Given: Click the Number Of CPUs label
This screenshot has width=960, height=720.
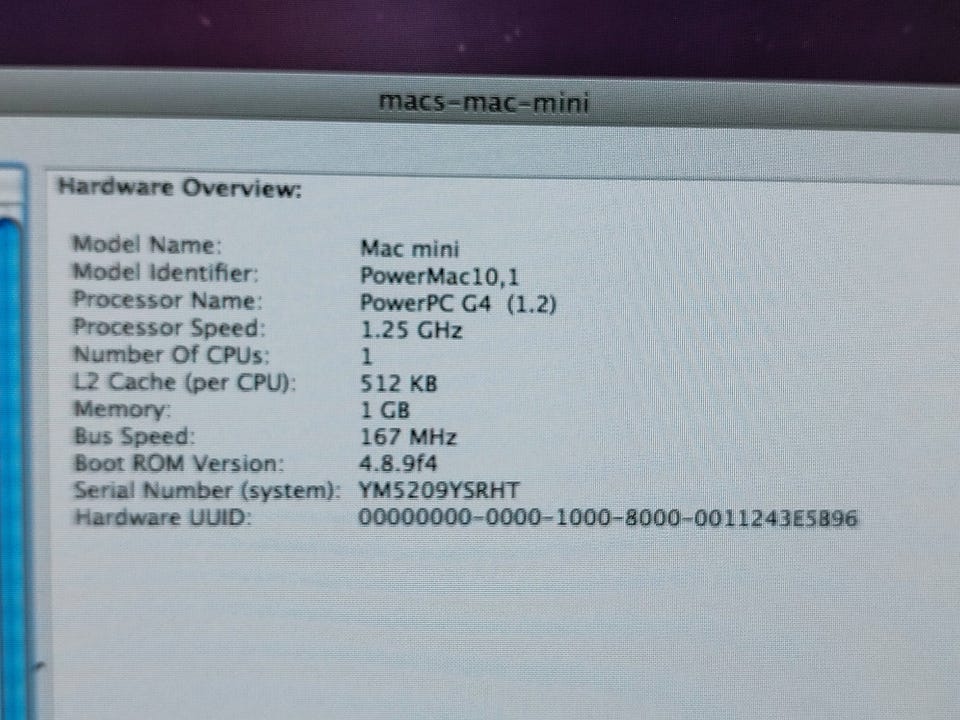Looking at the screenshot, I should click(x=171, y=354).
